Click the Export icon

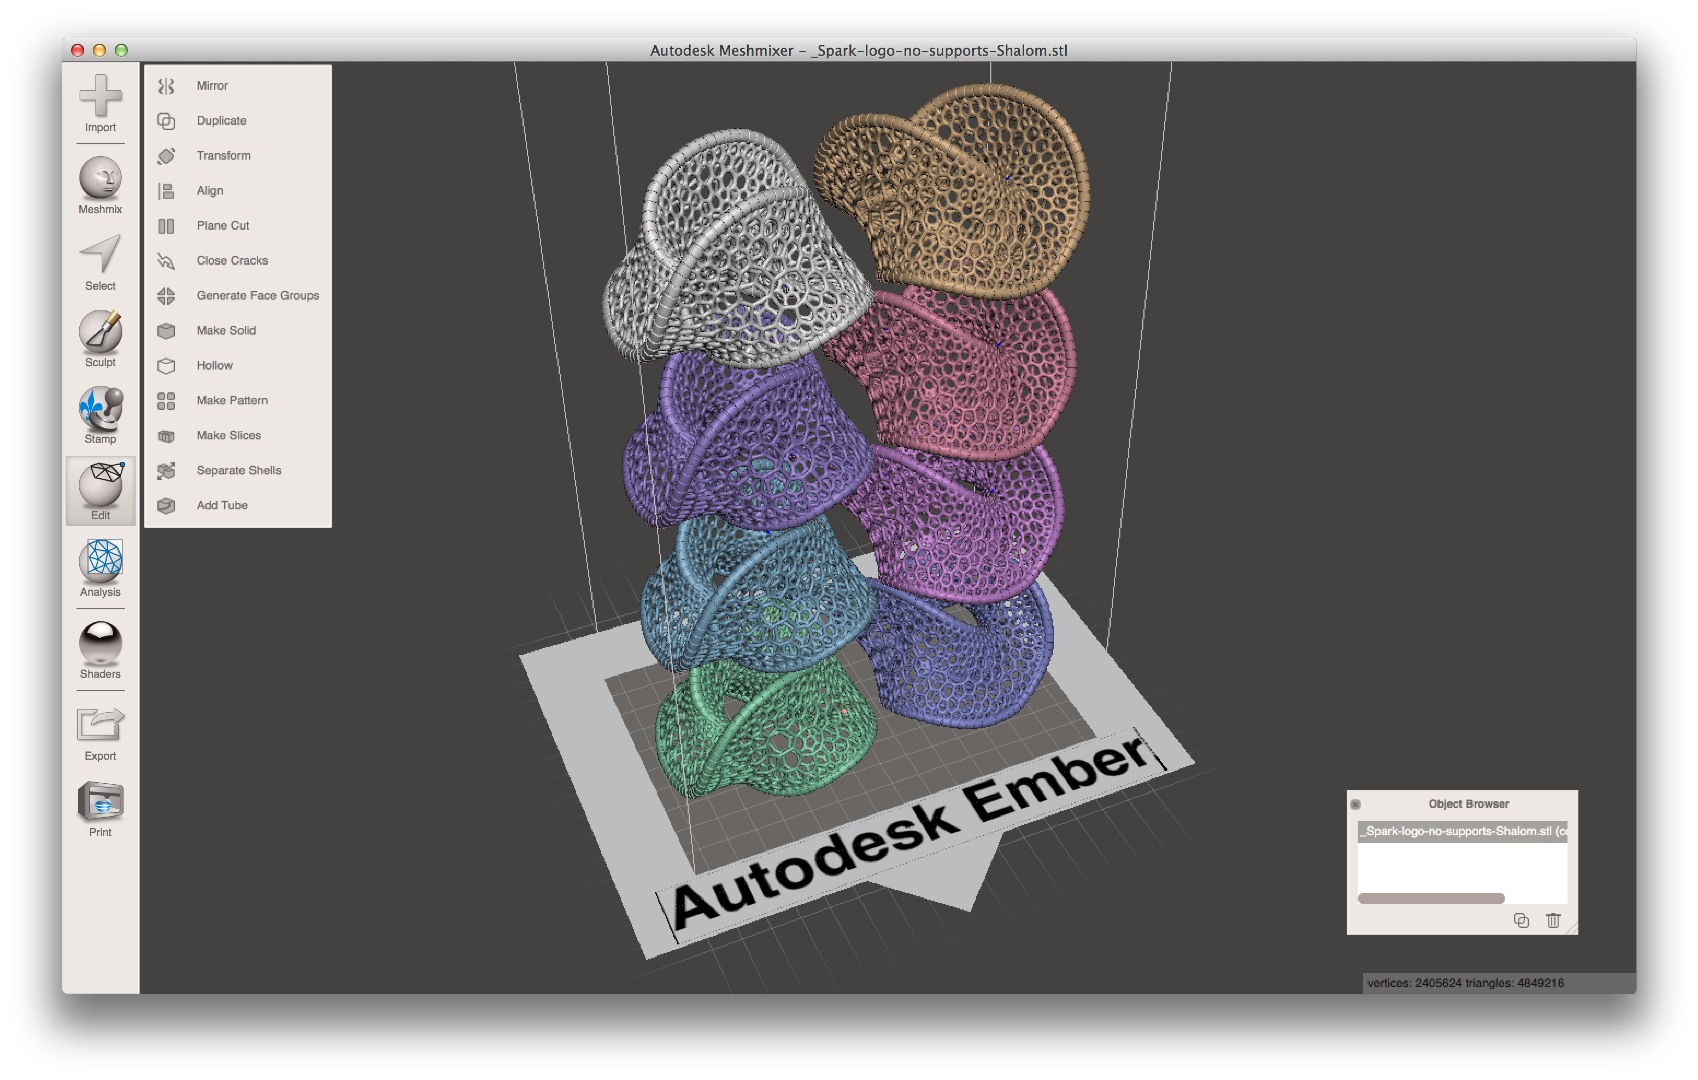[100, 724]
